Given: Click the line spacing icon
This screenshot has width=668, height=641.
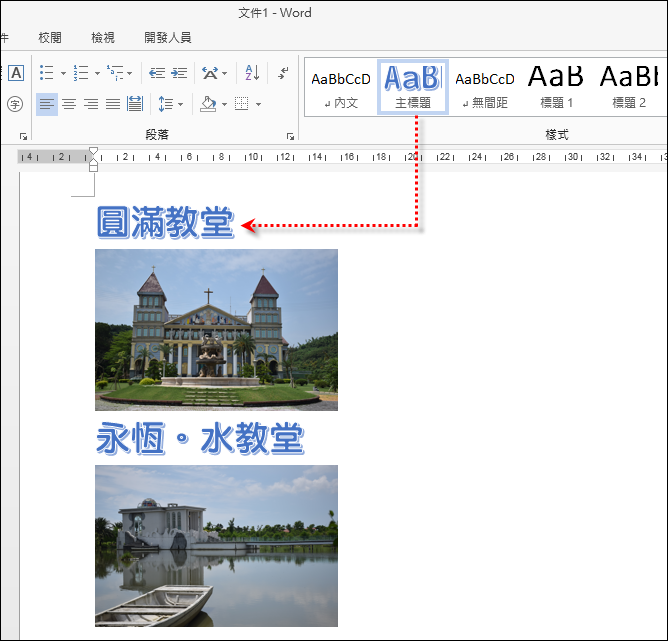Looking at the screenshot, I should [x=166, y=104].
